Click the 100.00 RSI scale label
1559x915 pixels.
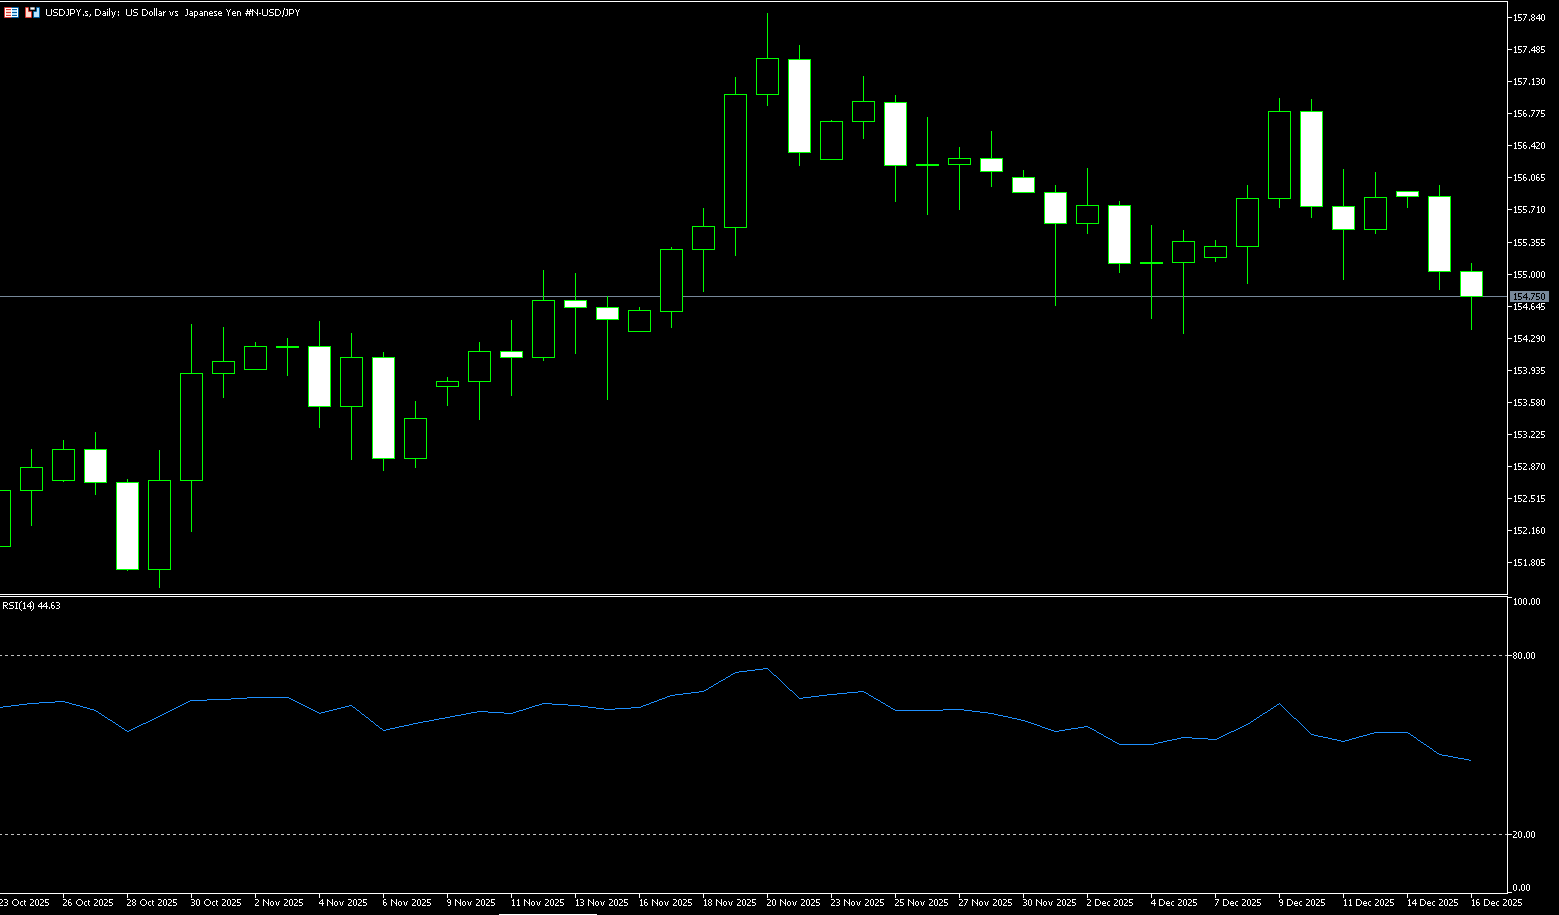click(1526, 602)
